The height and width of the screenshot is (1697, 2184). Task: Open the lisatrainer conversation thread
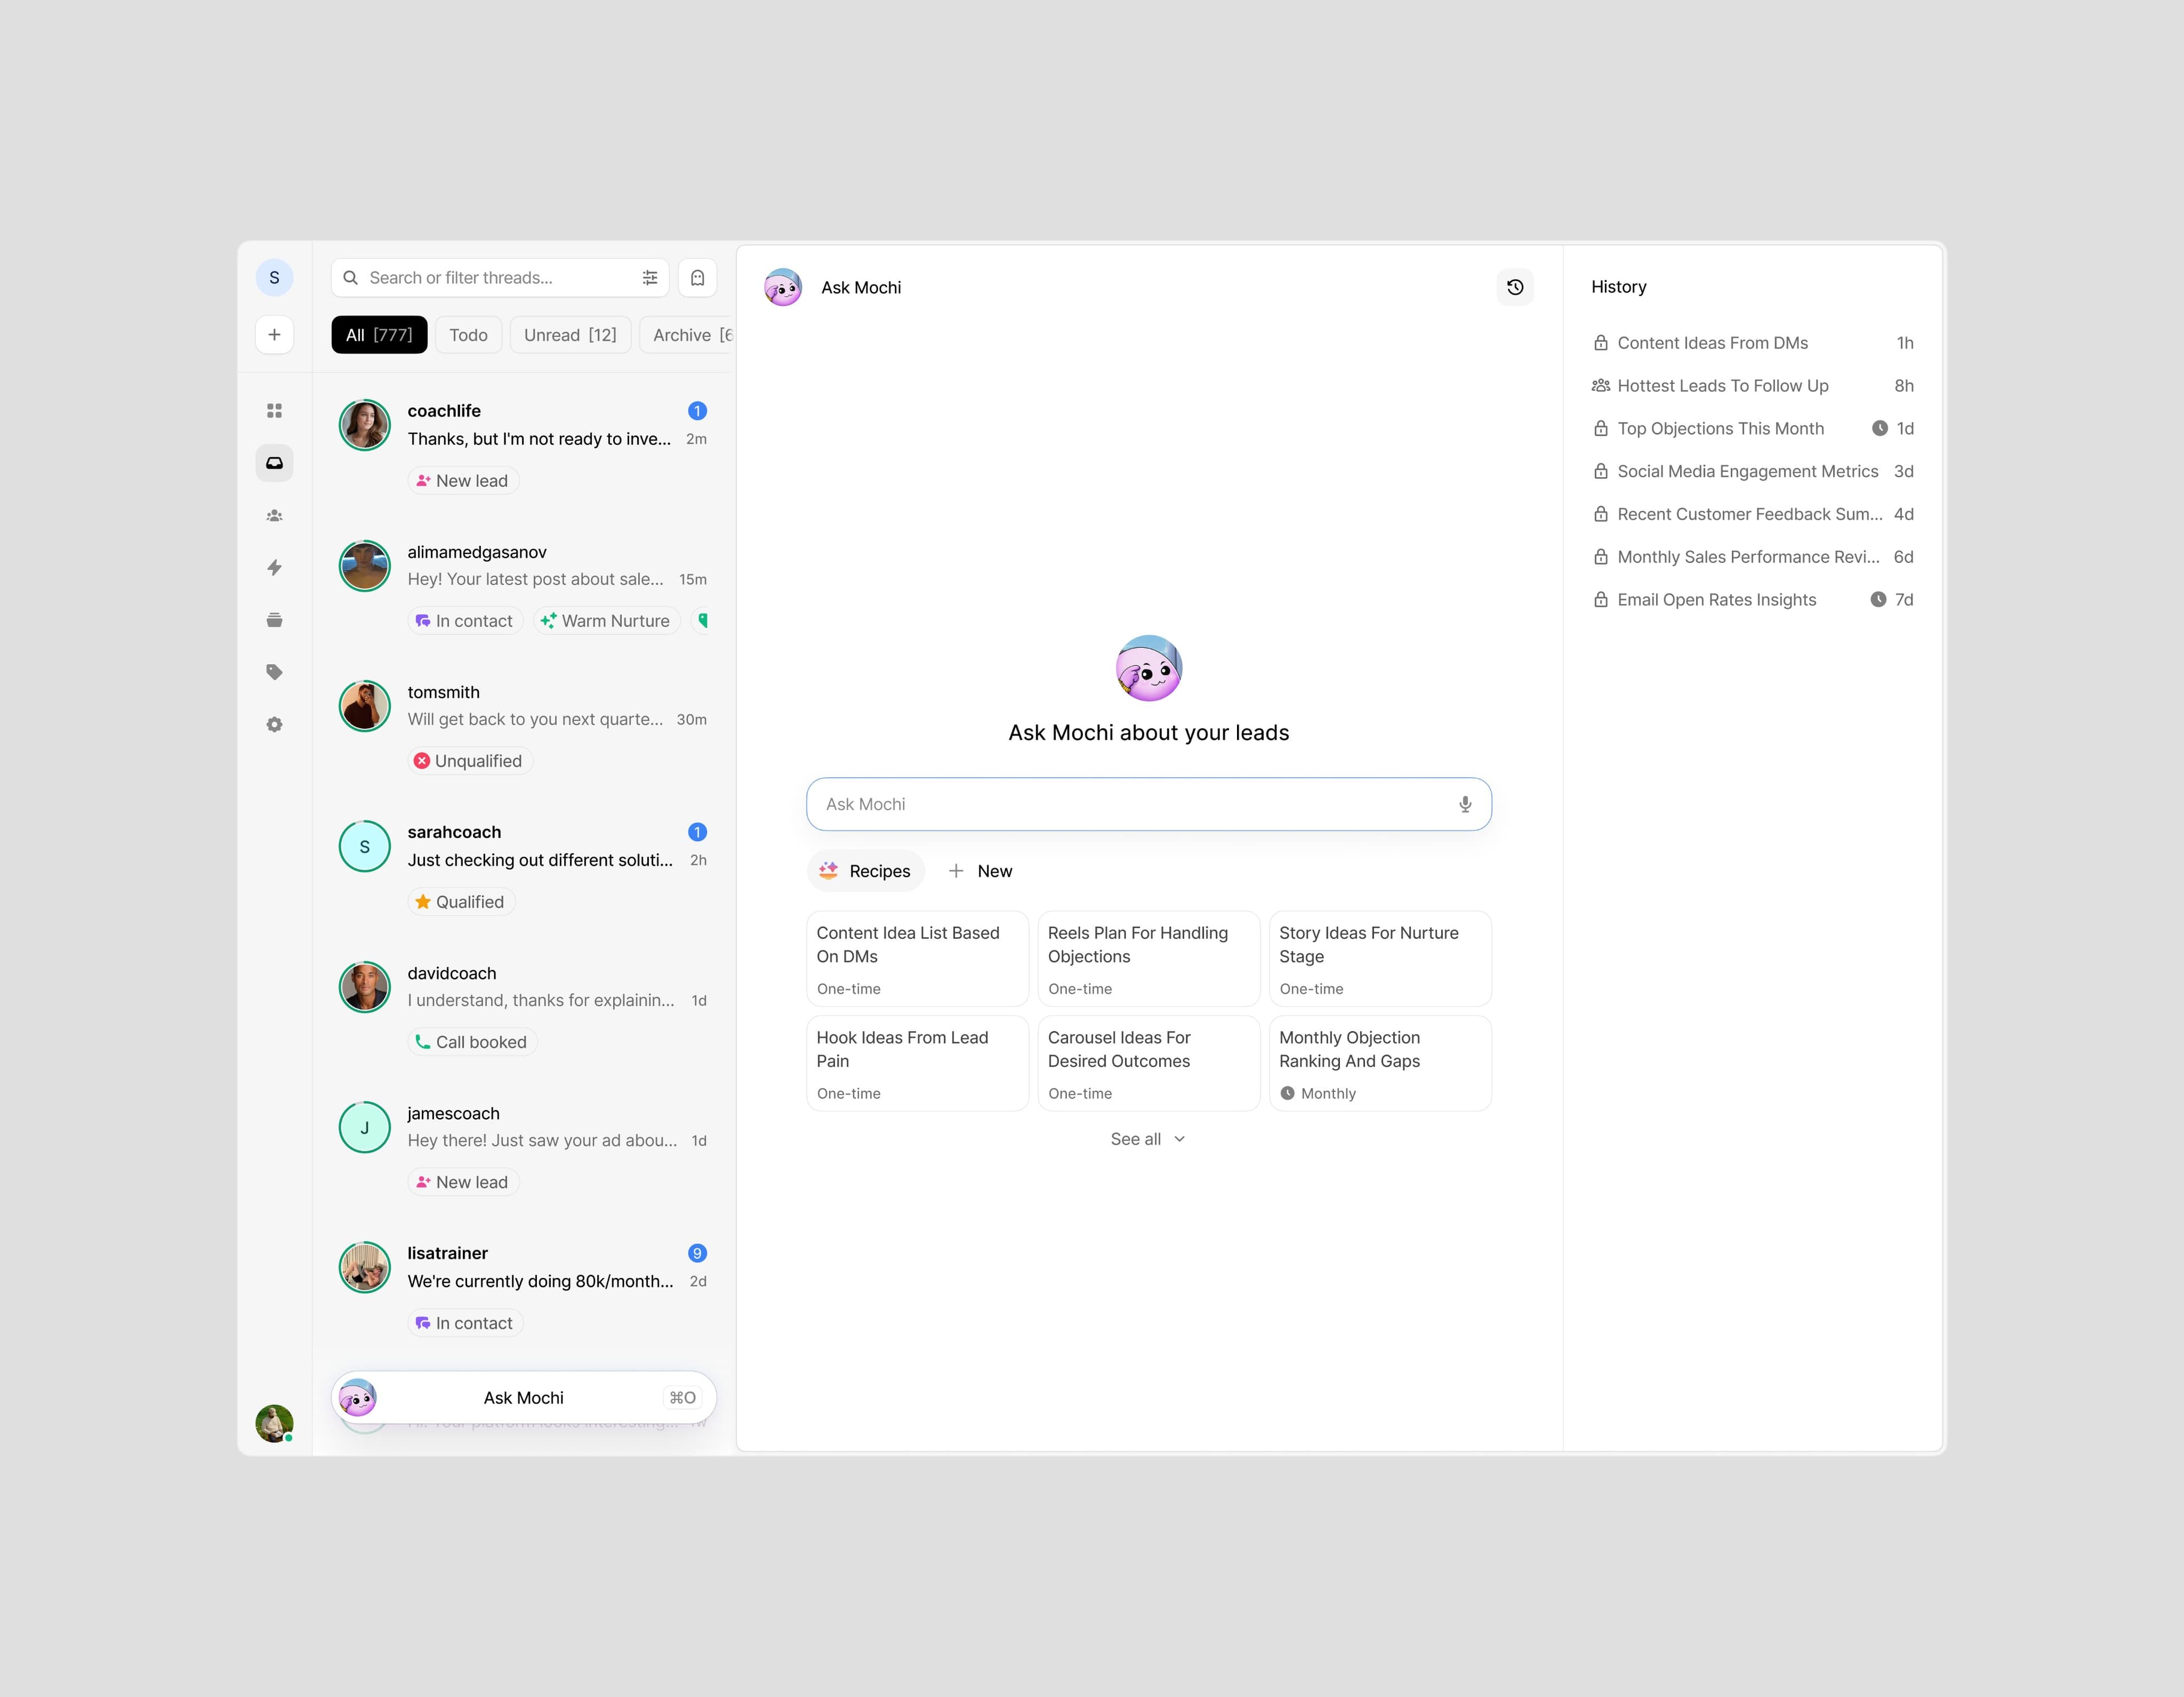coord(524,1288)
